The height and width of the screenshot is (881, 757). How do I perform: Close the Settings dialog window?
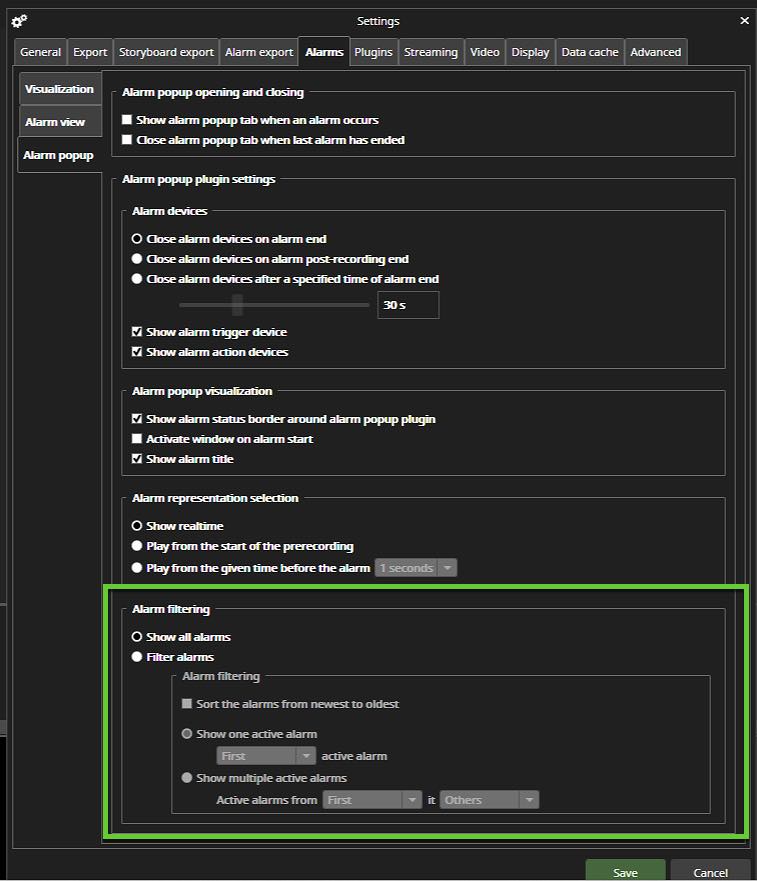[743, 21]
